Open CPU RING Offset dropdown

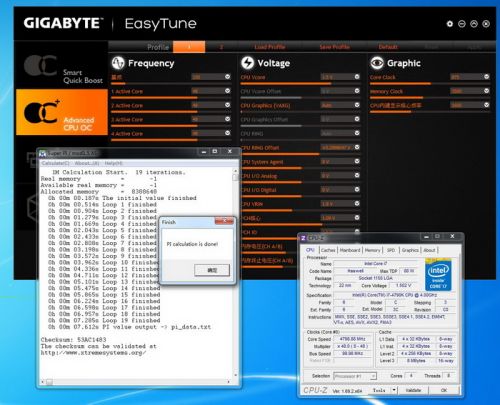tap(357, 147)
